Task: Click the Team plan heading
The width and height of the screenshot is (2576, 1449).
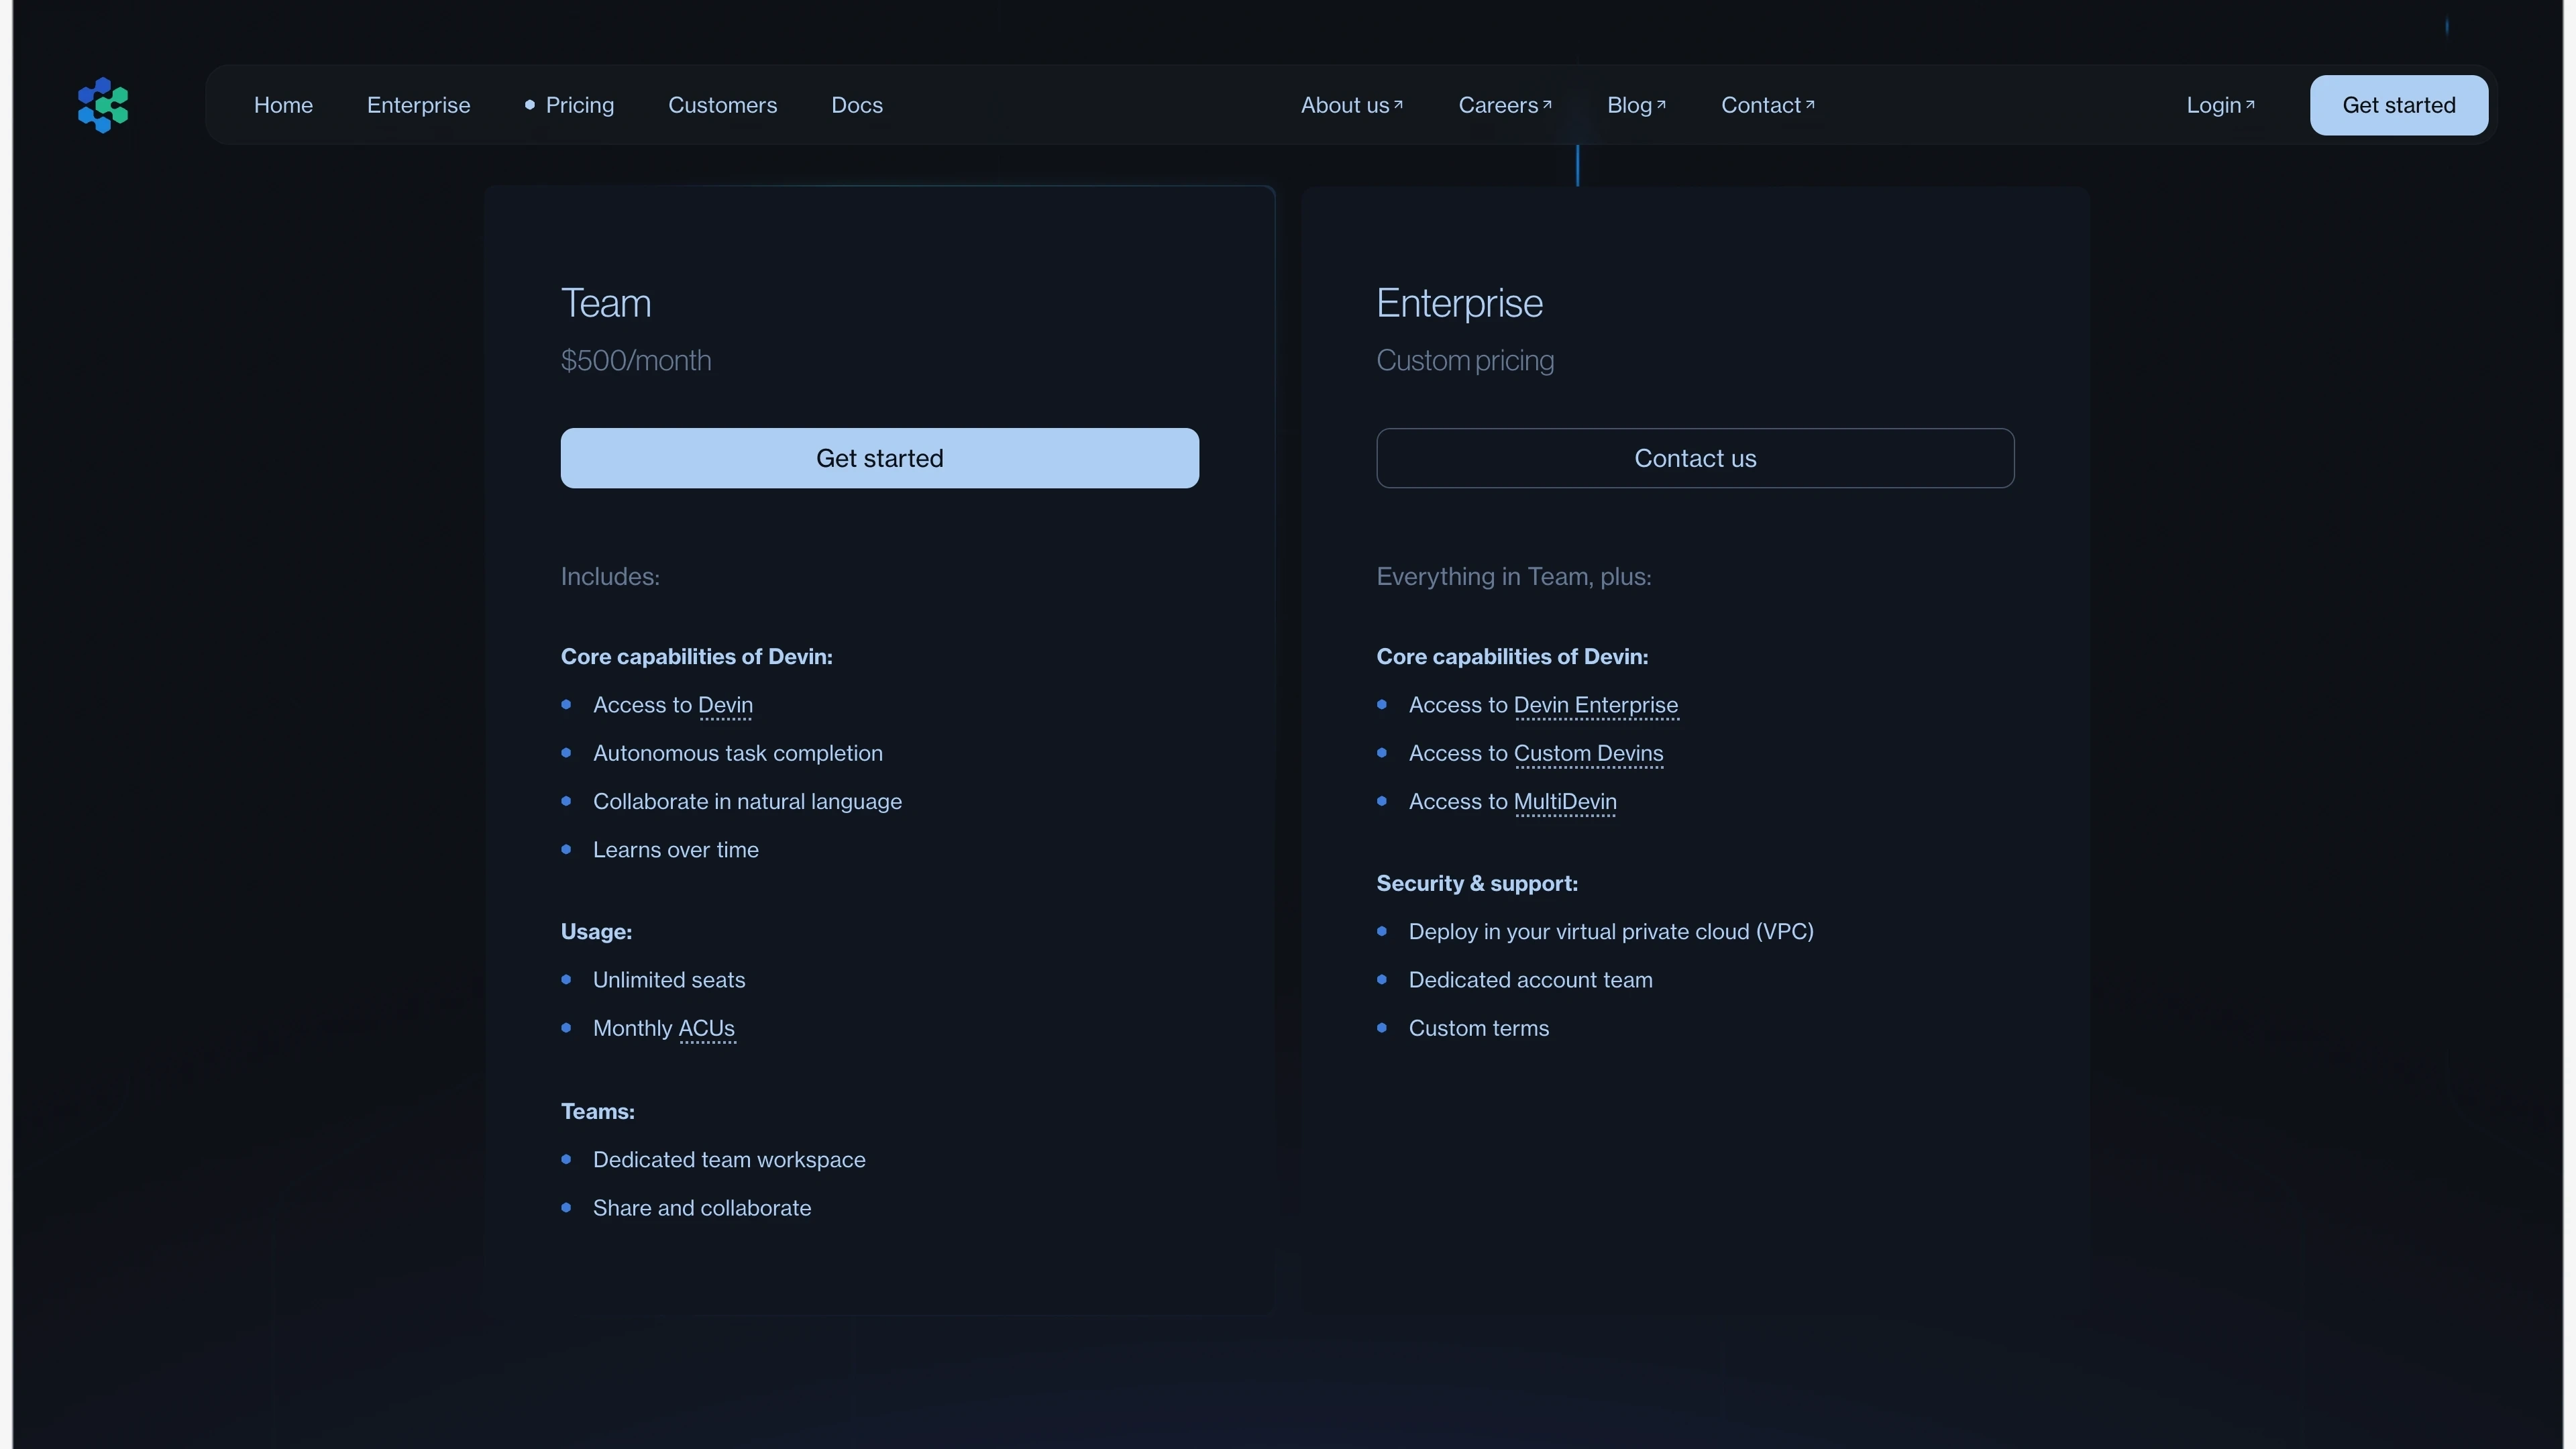Action: (x=606, y=303)
